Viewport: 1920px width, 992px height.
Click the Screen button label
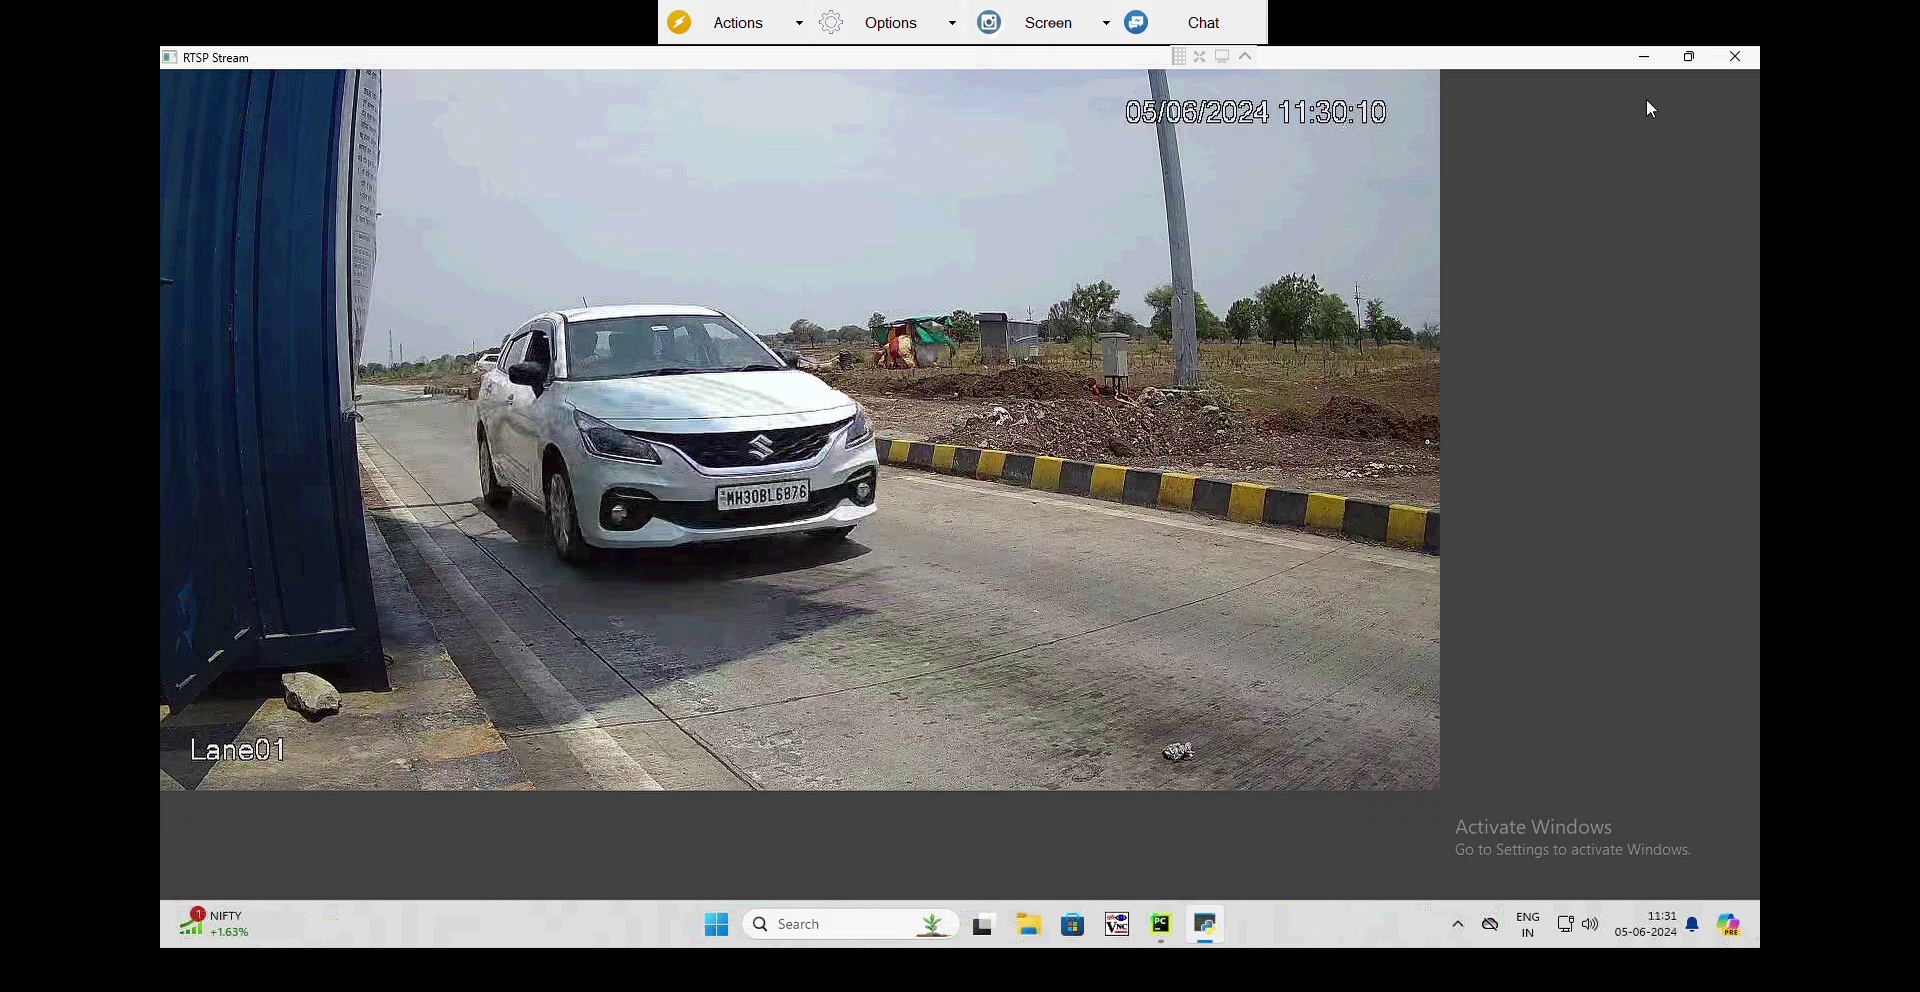click(1047, 23)
